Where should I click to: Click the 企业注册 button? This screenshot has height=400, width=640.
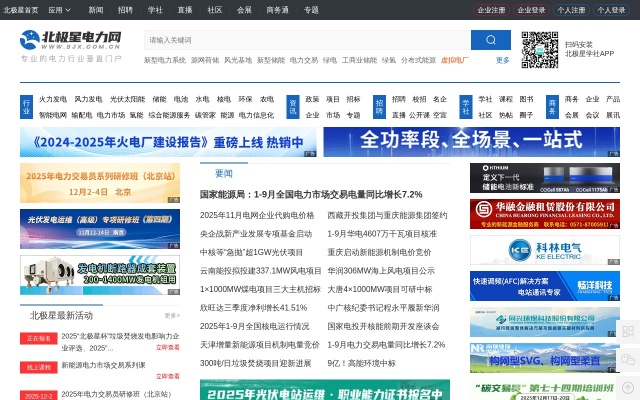pos(491,10)
